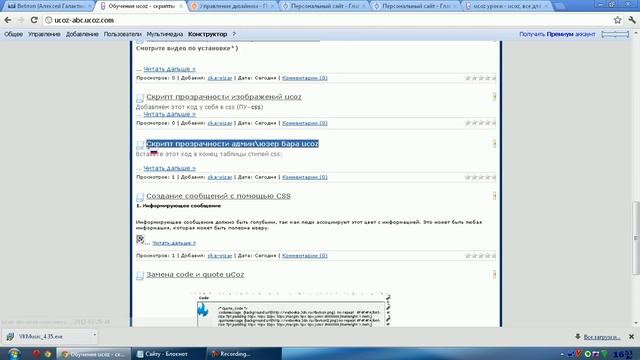Image resolution: width=640 pixels, height=360 pixels.
Task: Open the Общее admin bar menu
Action: pos(13,34)
